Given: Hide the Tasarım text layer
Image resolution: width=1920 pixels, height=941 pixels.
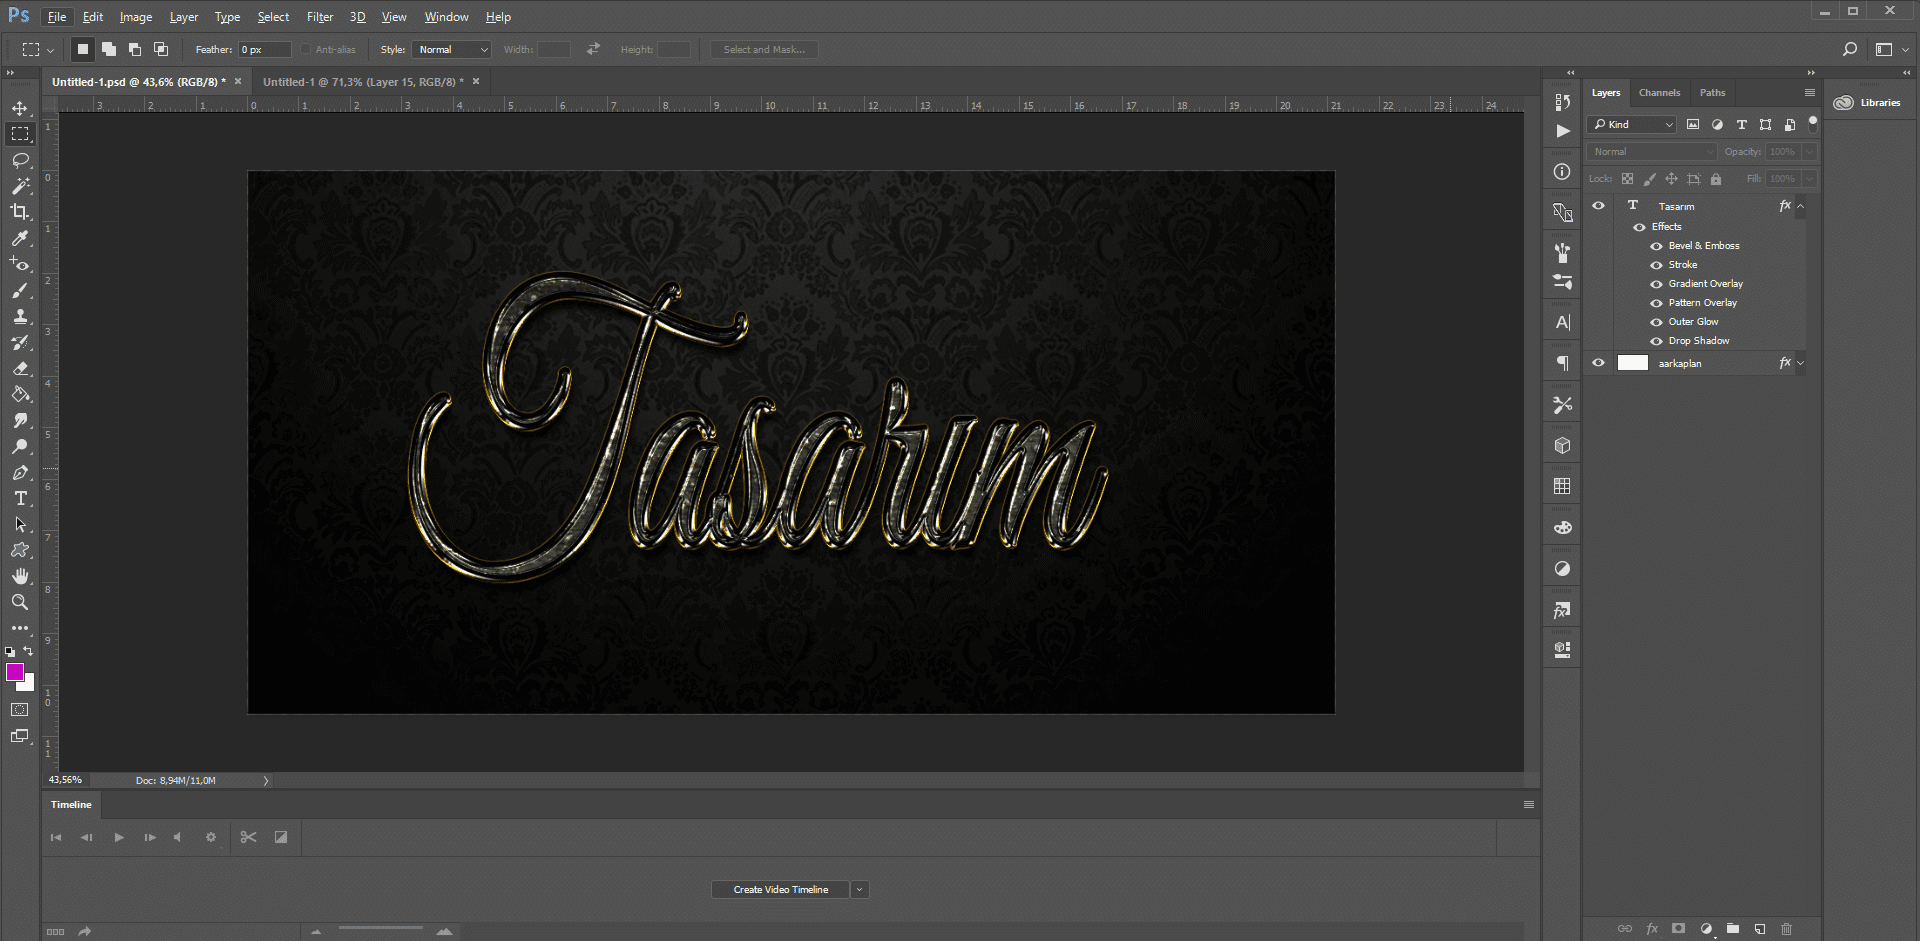Looking at the screenshot, I should (x=1598, y=206).
